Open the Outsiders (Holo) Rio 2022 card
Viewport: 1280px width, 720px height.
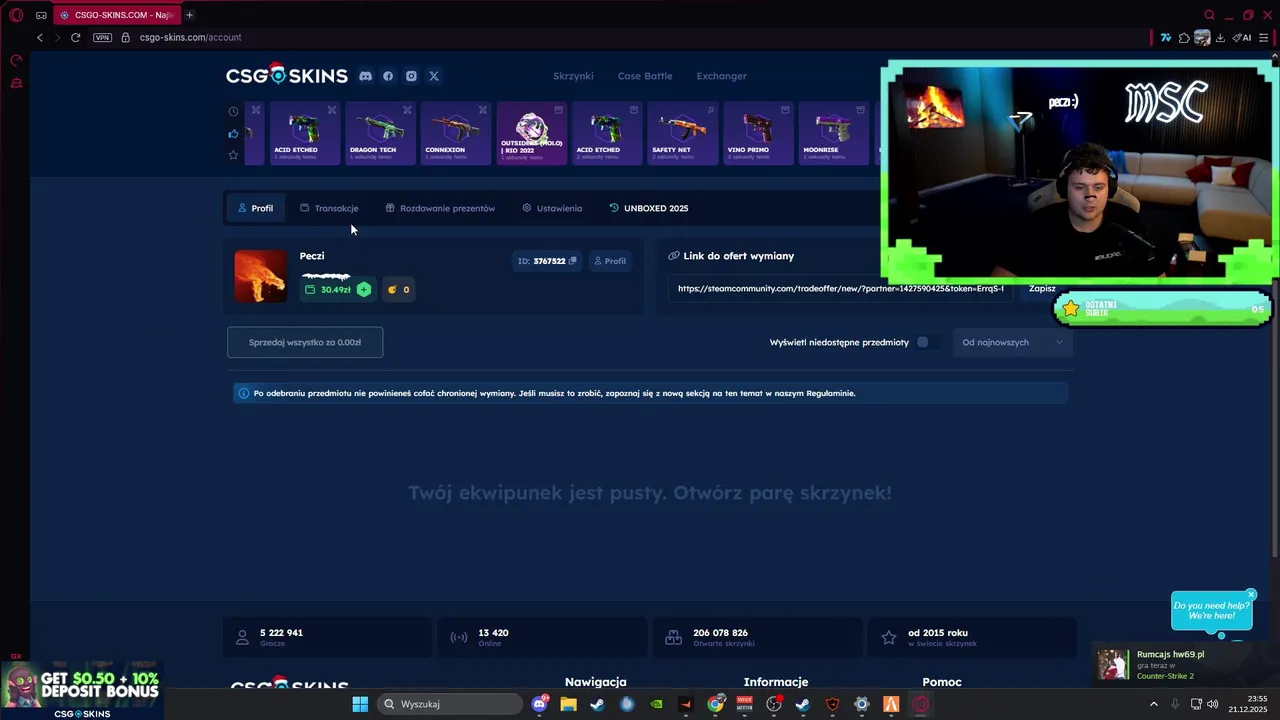(x=531, y=133)
